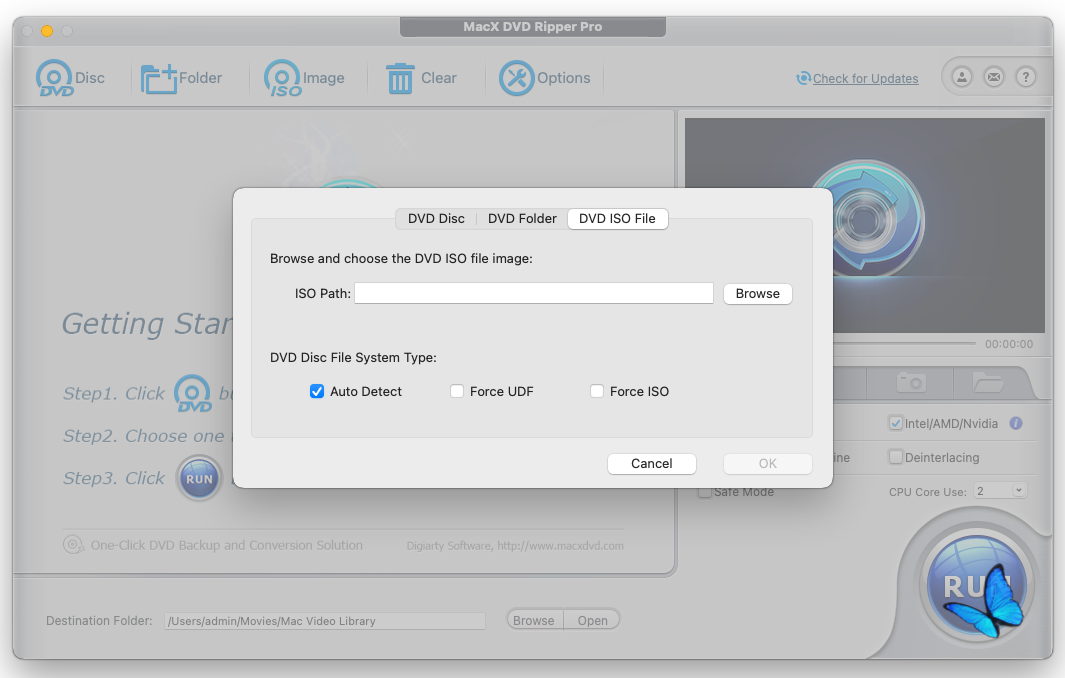
Task: Open the Options wrench icon
Action: tap(516, 78)
